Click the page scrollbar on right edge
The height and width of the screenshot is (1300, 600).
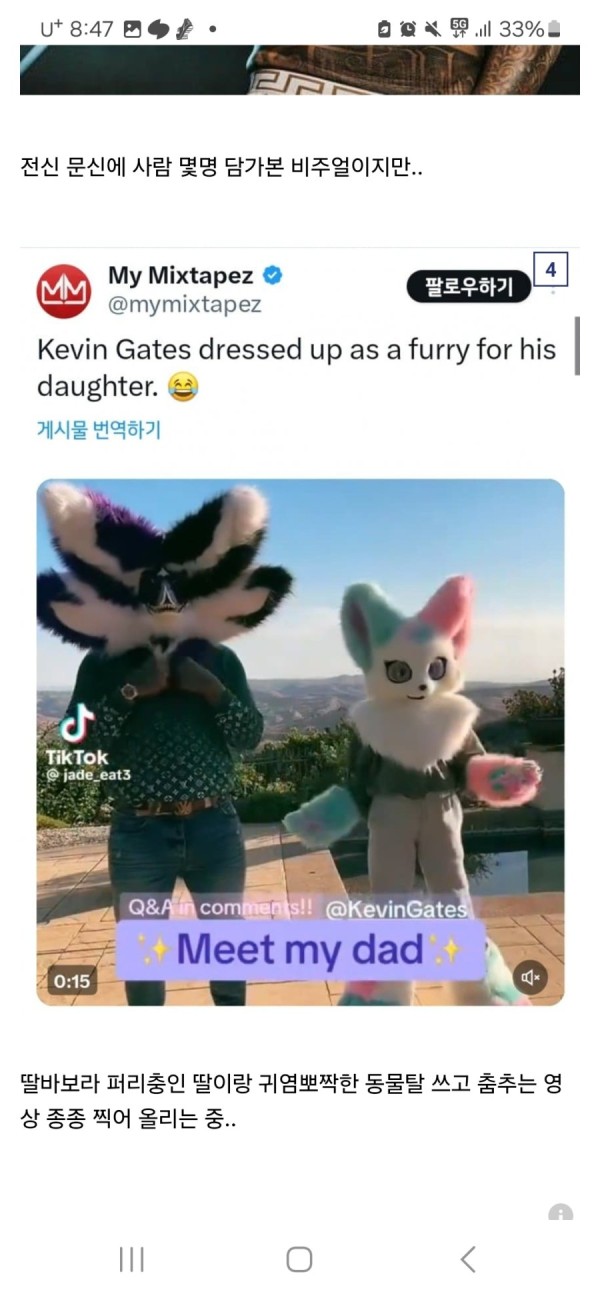pyautogui.click(x=577, y=344)
